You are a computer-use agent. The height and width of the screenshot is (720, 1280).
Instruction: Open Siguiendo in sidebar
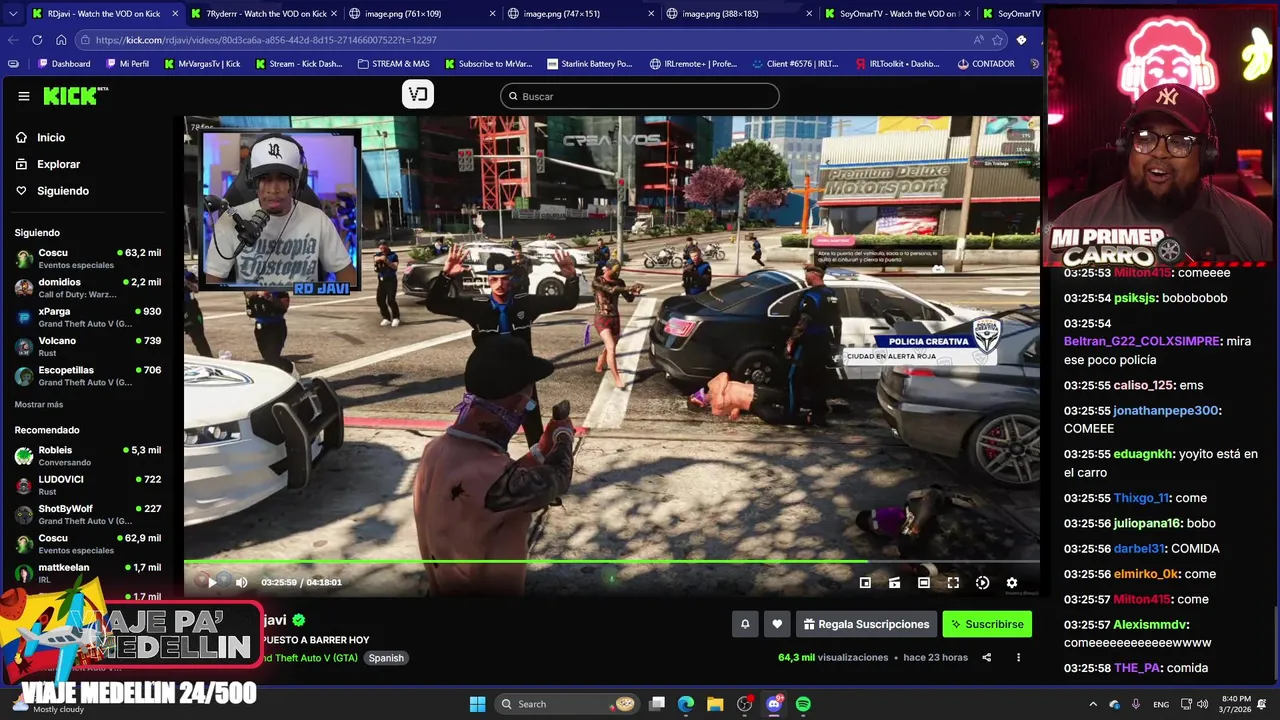coord(62,191)
